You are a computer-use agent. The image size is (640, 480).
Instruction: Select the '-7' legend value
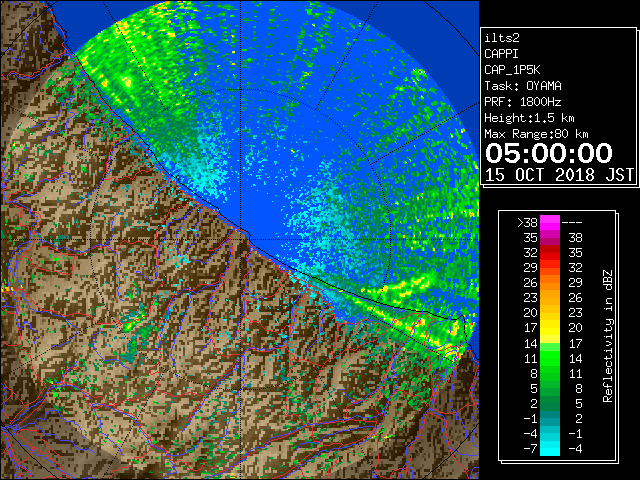[530, 448]
